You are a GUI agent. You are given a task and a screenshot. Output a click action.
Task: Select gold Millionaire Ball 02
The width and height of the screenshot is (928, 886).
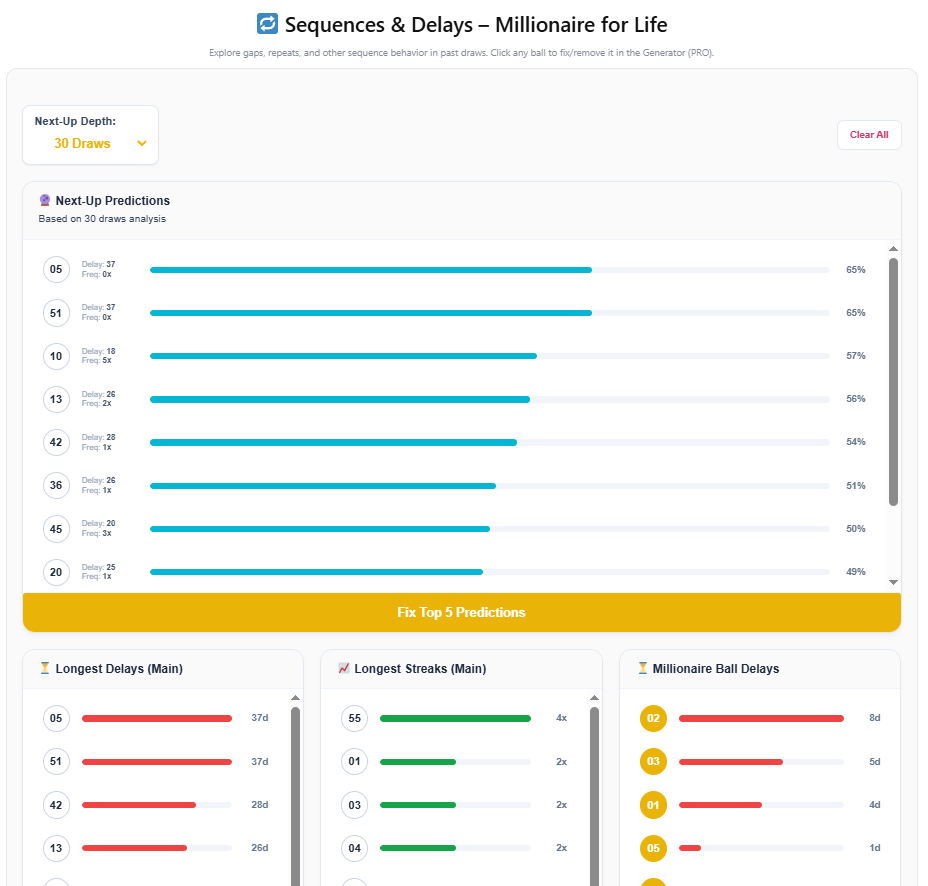pos(653,718)
